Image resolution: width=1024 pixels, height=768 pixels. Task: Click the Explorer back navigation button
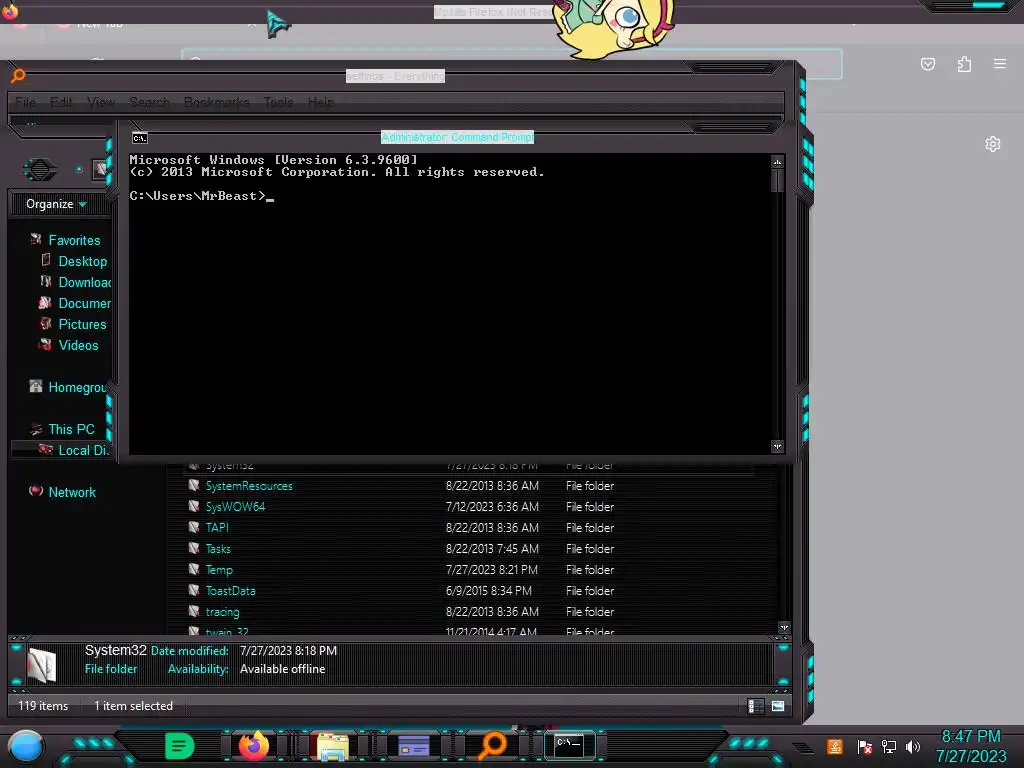pyautogui.click(x=40, y=170)
